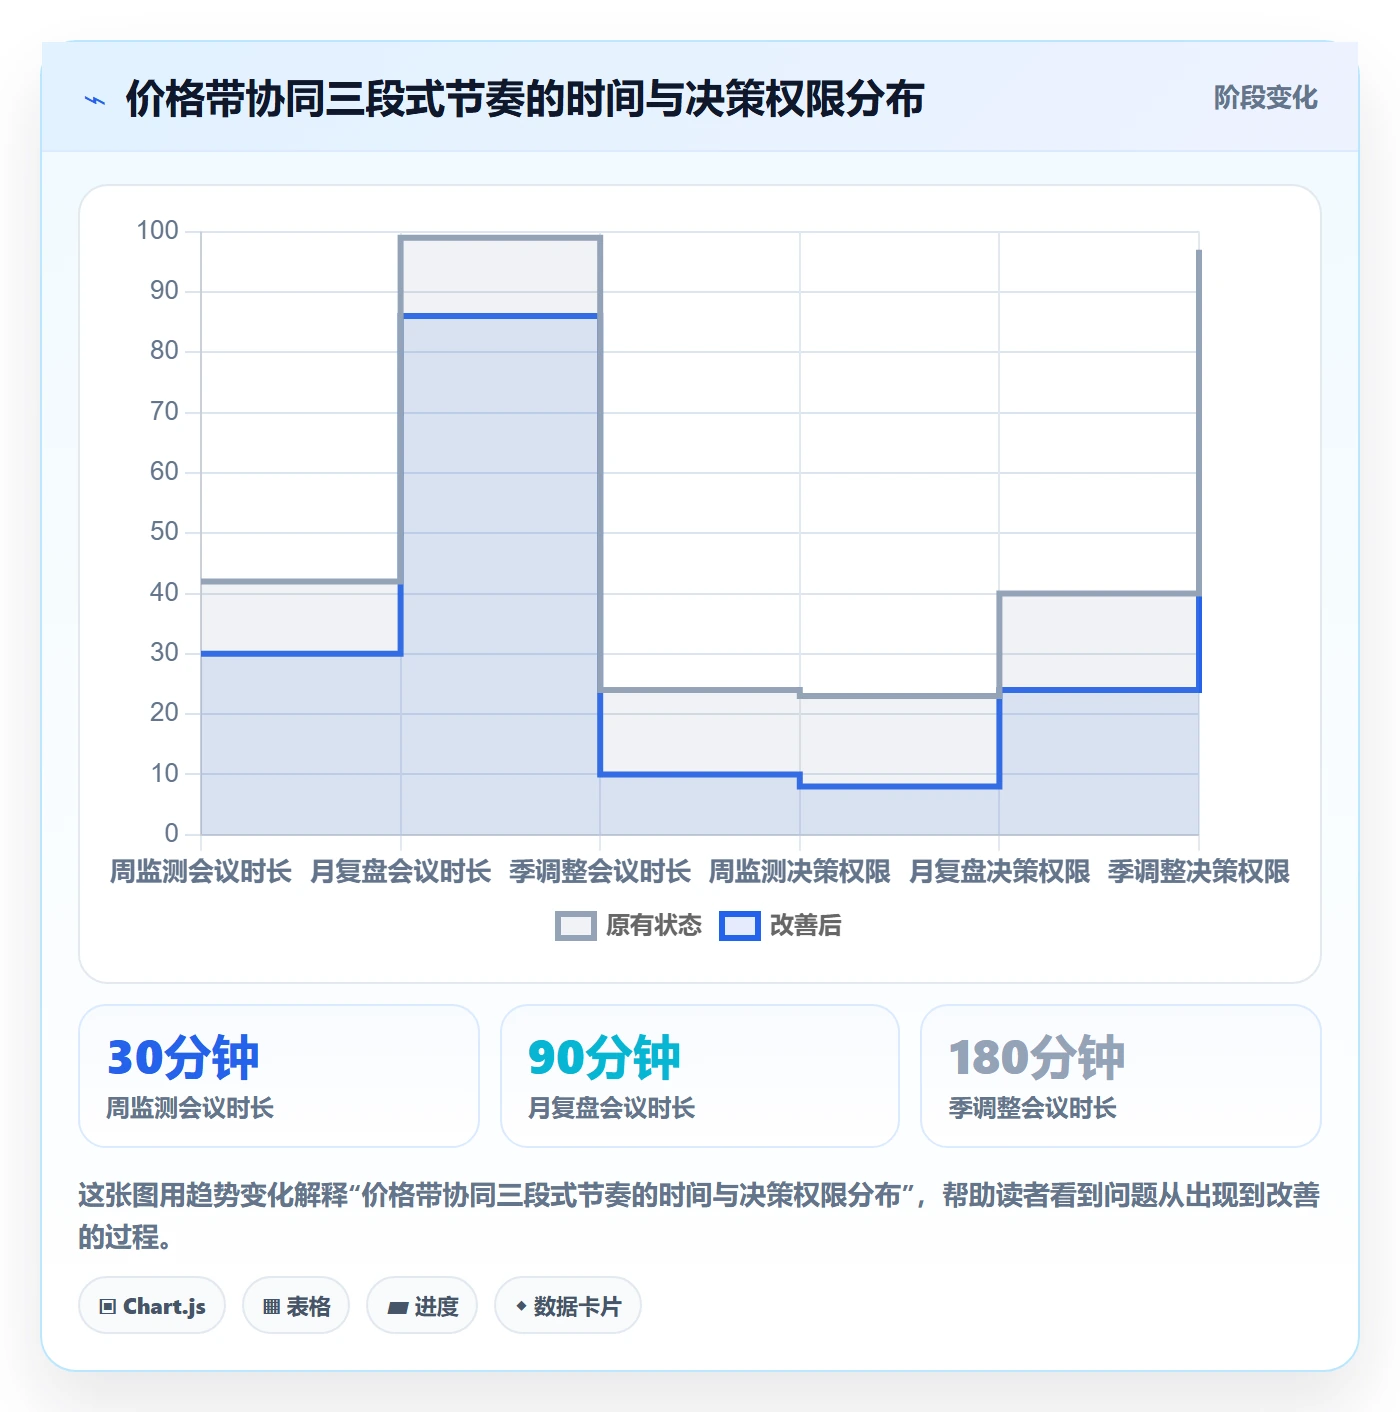1400x1412 pixels.
Task: Click the chart title 价格带协同三段式节奏的时间与决策权限分布
Action: point(525,99)
